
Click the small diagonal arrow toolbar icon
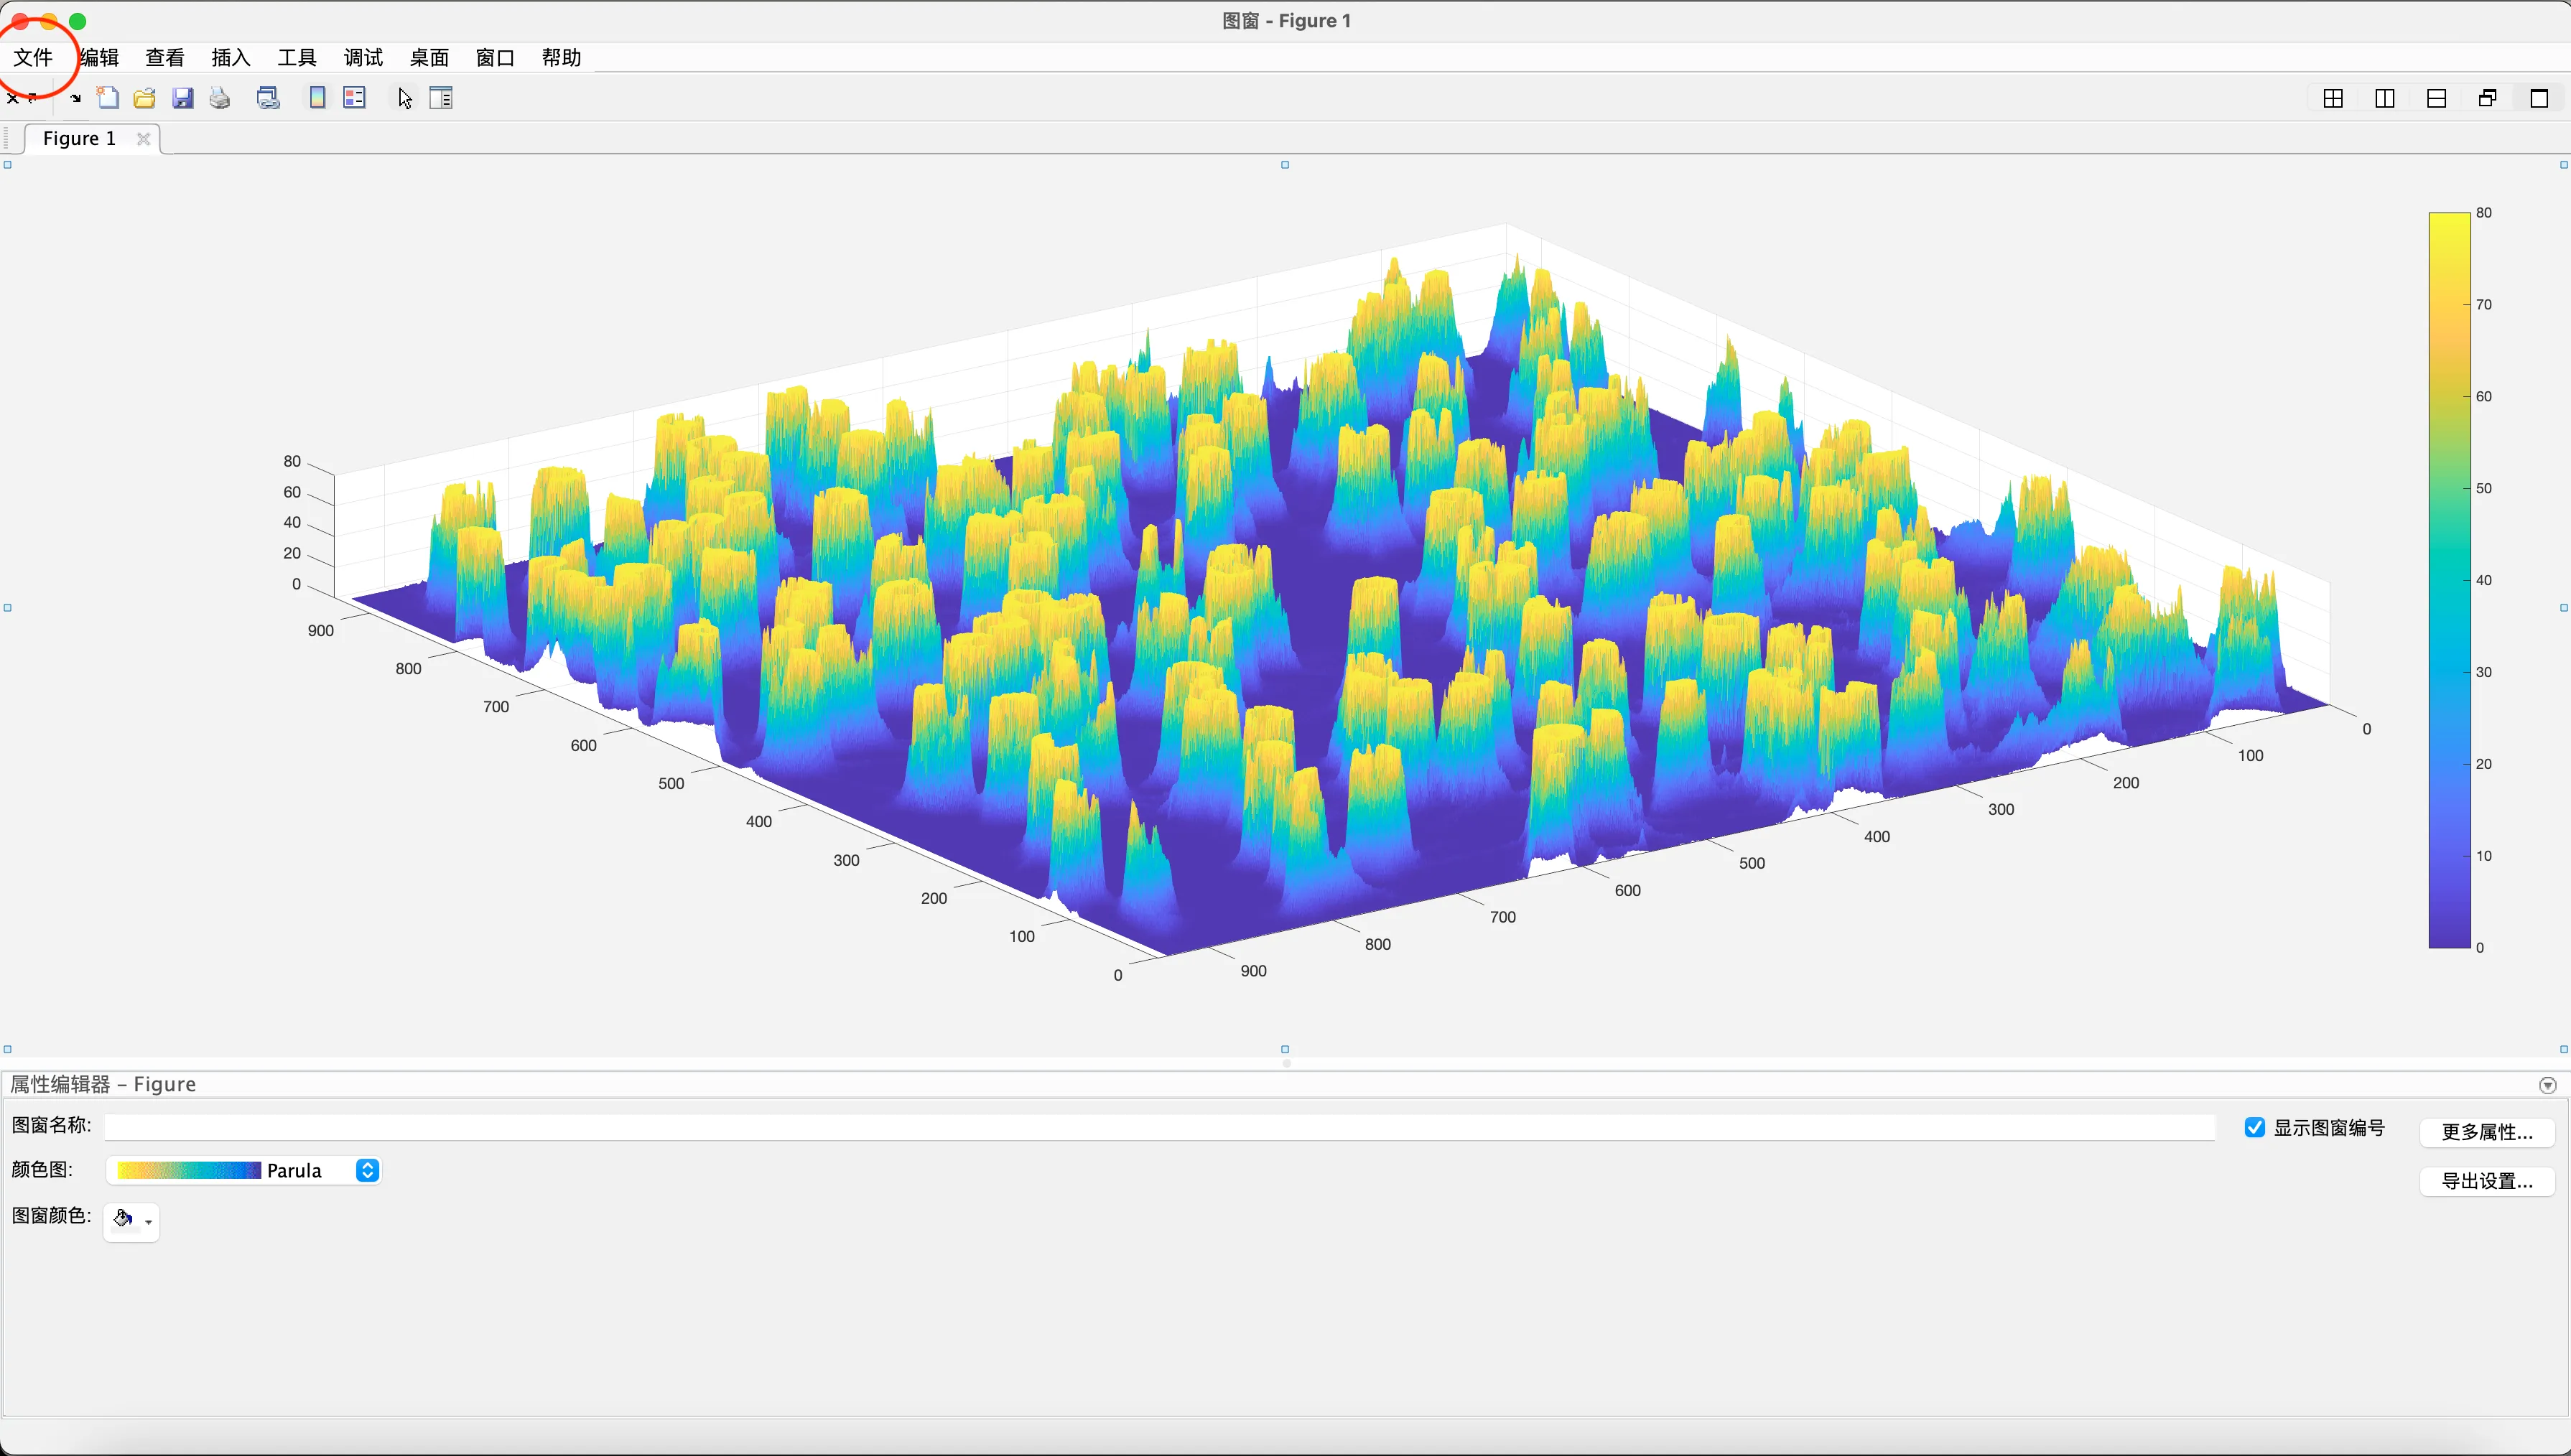tap(75, 98)
